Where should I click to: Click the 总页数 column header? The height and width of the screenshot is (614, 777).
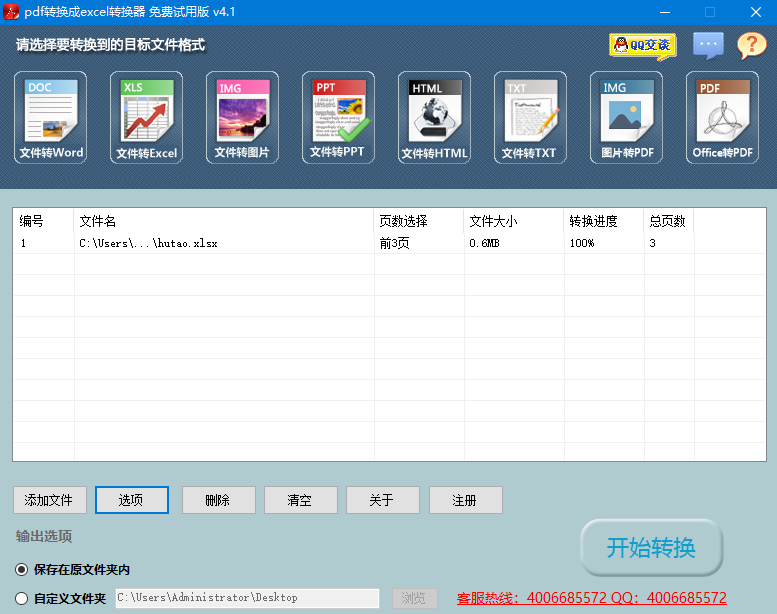[x=669, y=221]
